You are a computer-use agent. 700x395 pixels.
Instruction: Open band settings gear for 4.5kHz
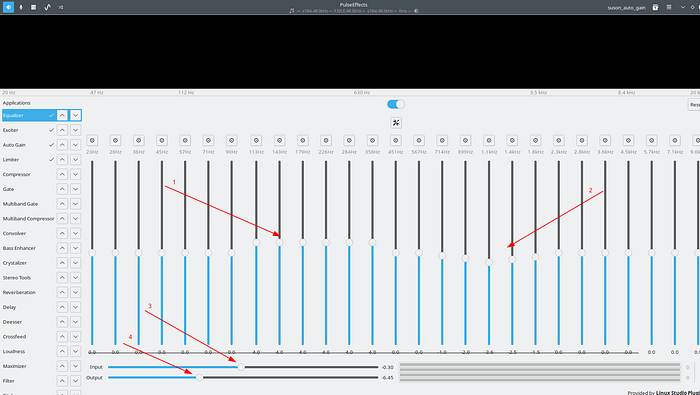pyautogui.click(x=628, y=140)
